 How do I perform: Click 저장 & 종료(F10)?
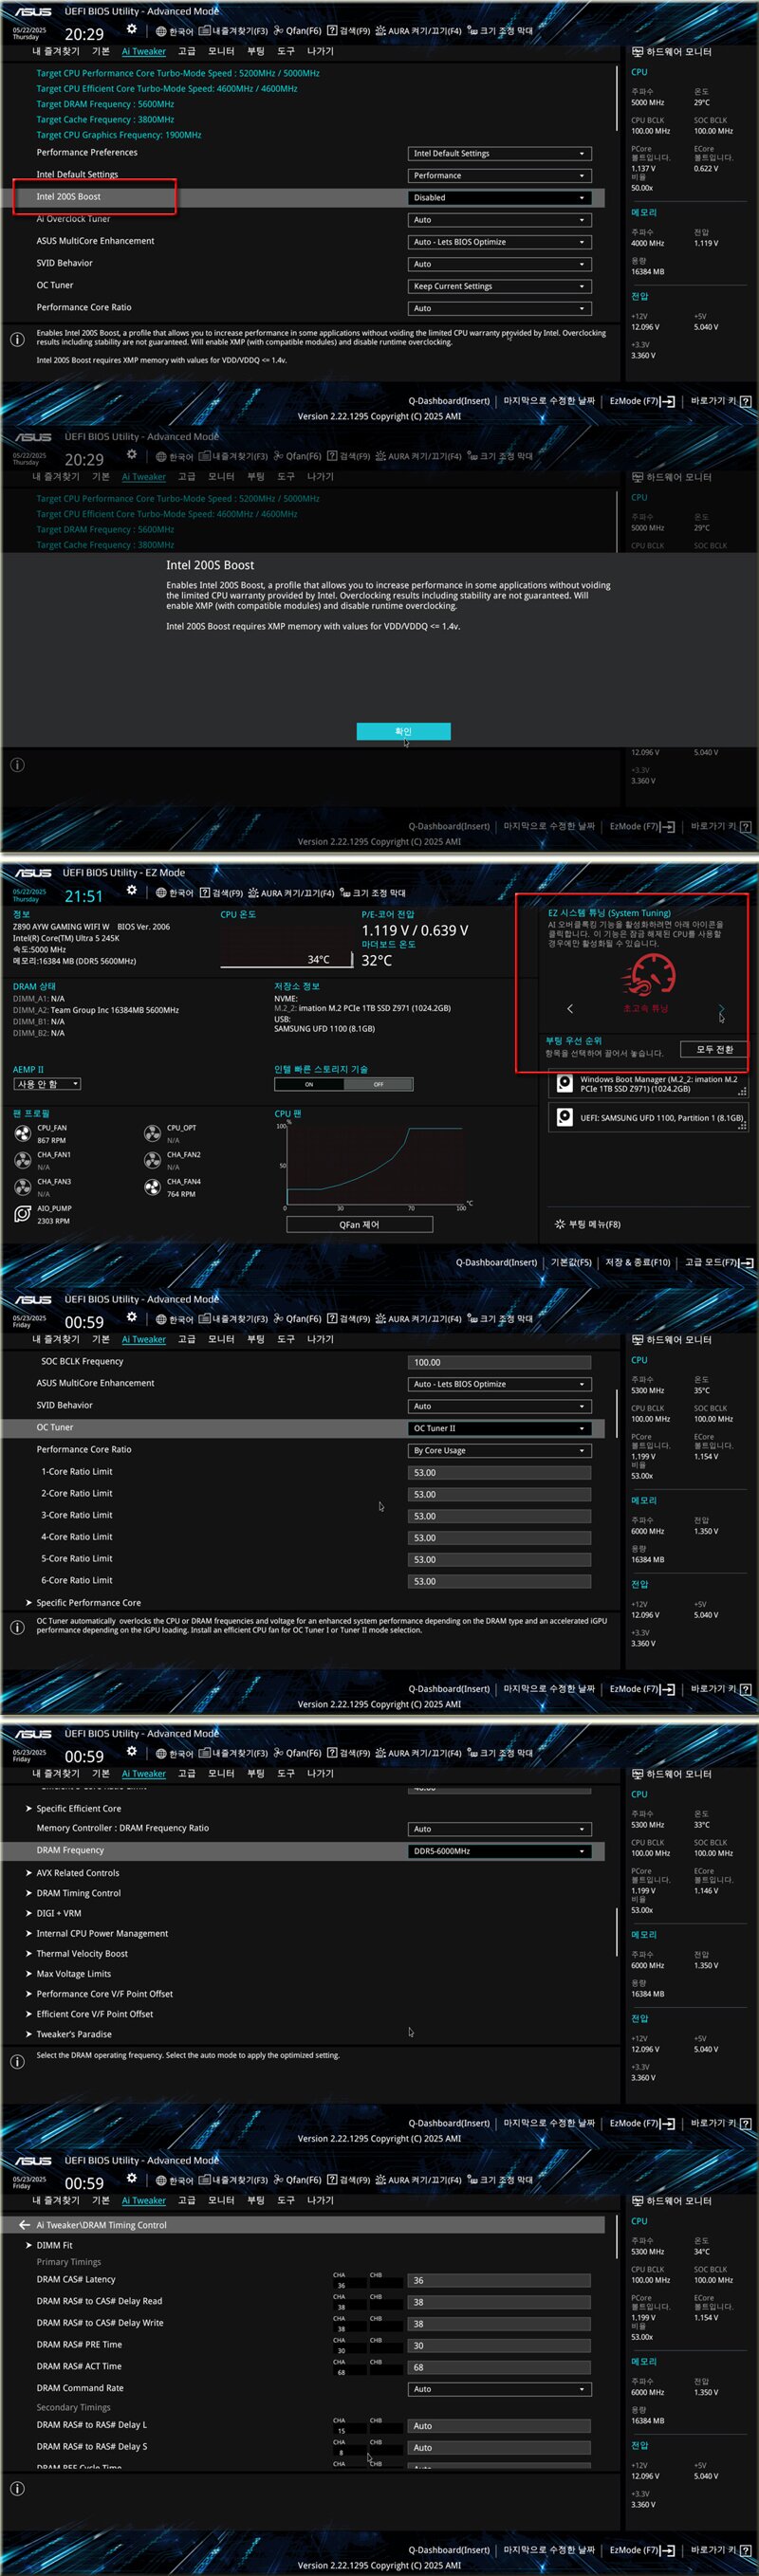point(638,1262)
